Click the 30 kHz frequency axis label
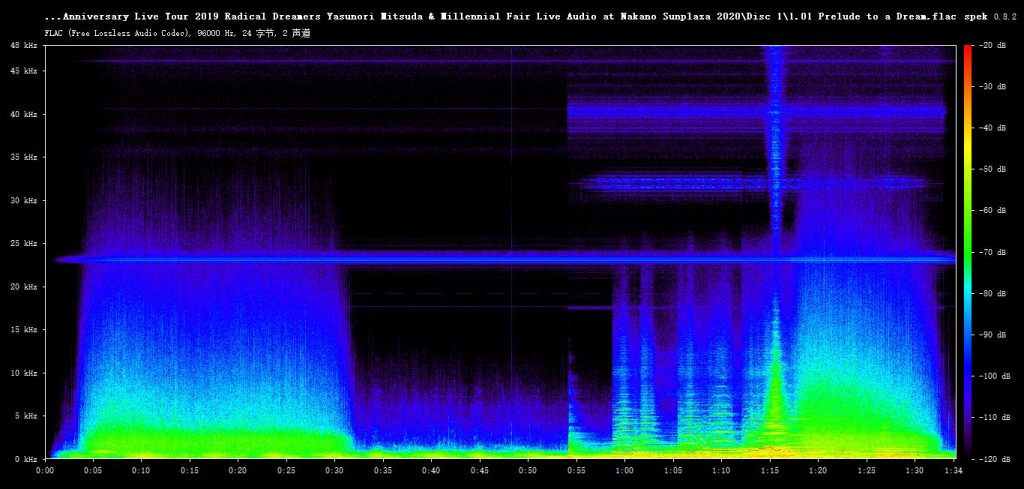Image resolution: width=1024 pixels, height=489 pixels. (x=24, y=200)
